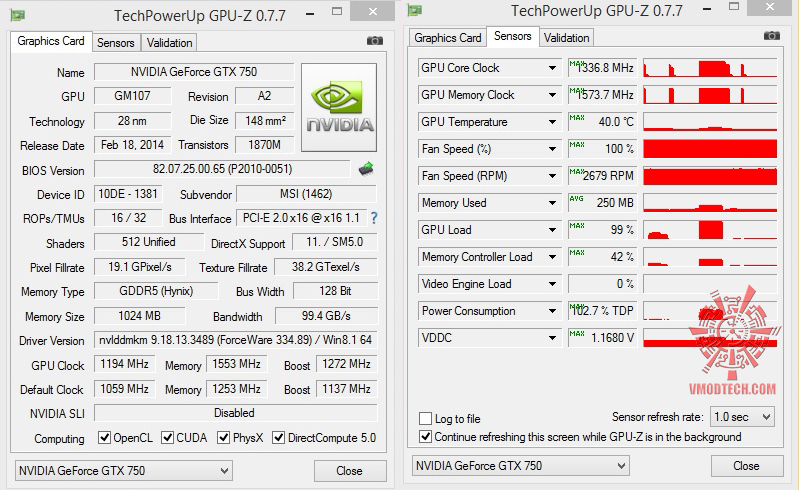The width and height of the screenshot is (800, 493).
Task: Open the GPU Load sensor dropdown
Action: coord(552,230)
